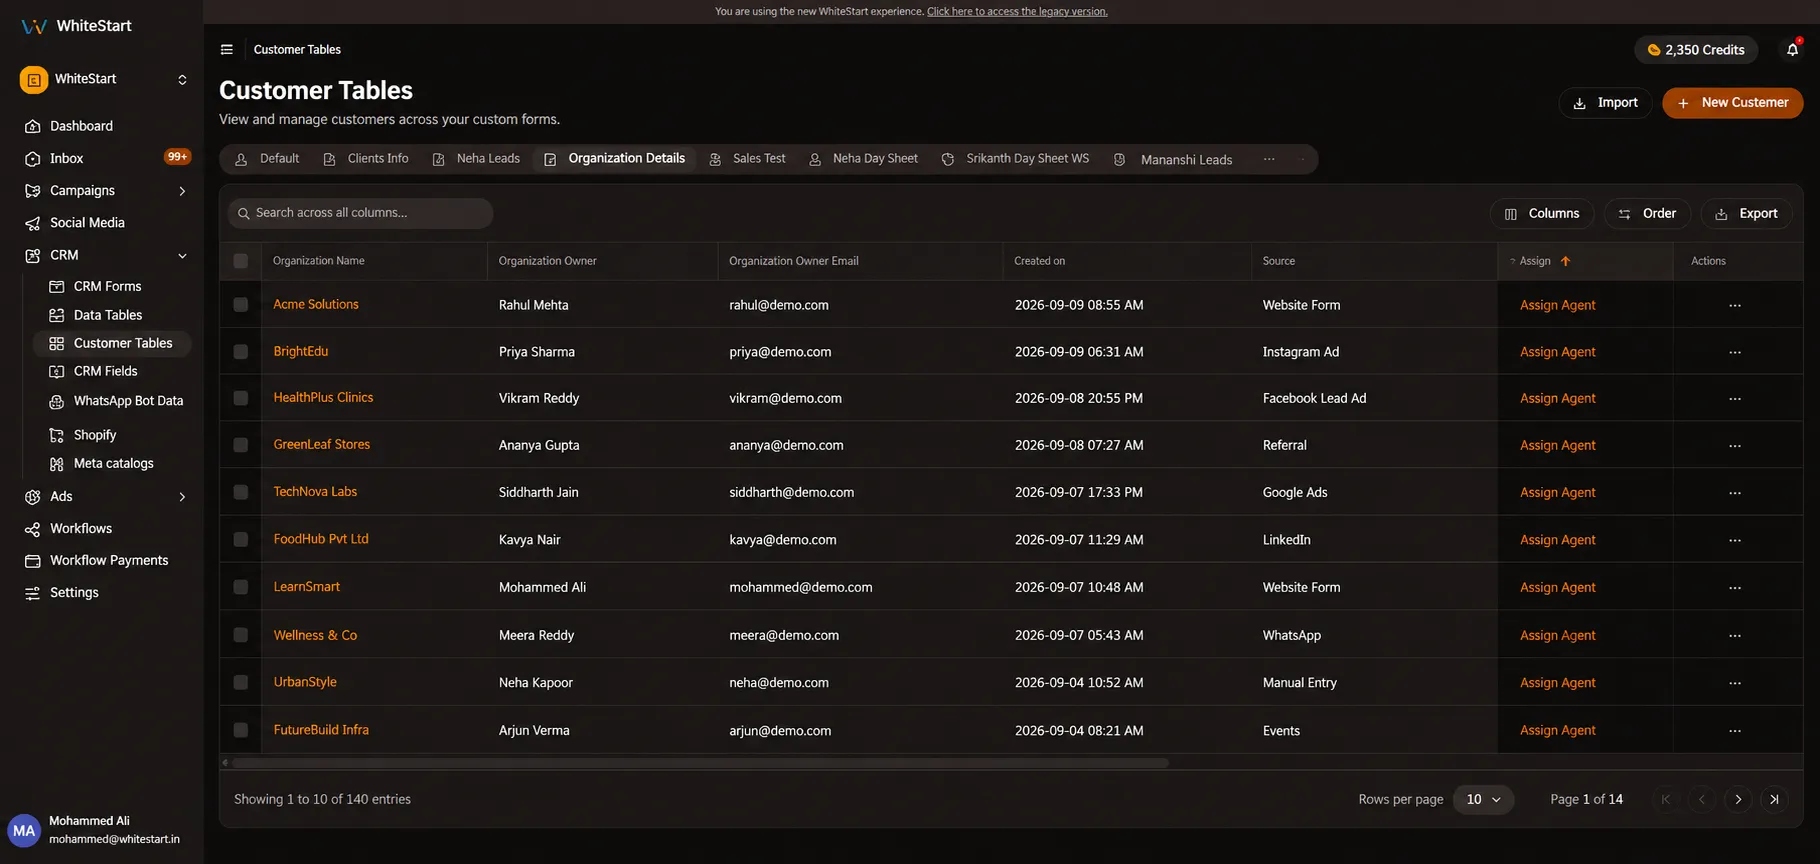Screen dimensions: 1820x864
Task: Open the legacy version link
Action: pyautogui.click(x=1017, y=12)
